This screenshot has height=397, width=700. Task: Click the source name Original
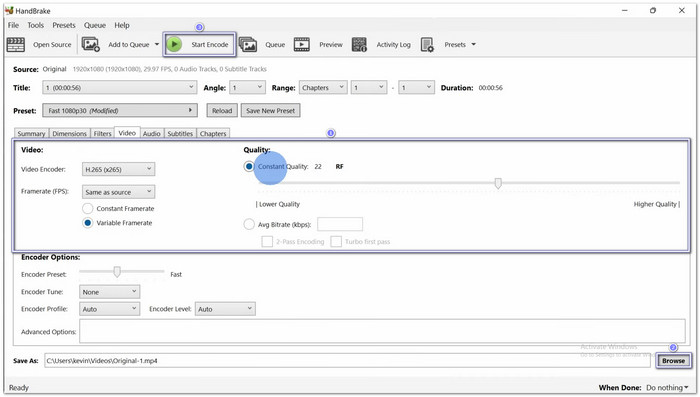pyautogui.click(x=54, y=69)
